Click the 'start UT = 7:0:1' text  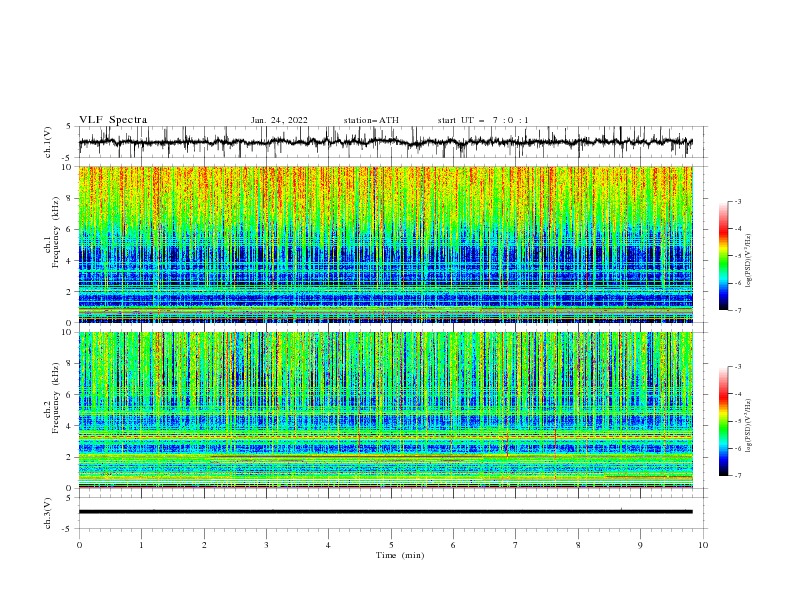pyautogui.click(x=483, y=120)
